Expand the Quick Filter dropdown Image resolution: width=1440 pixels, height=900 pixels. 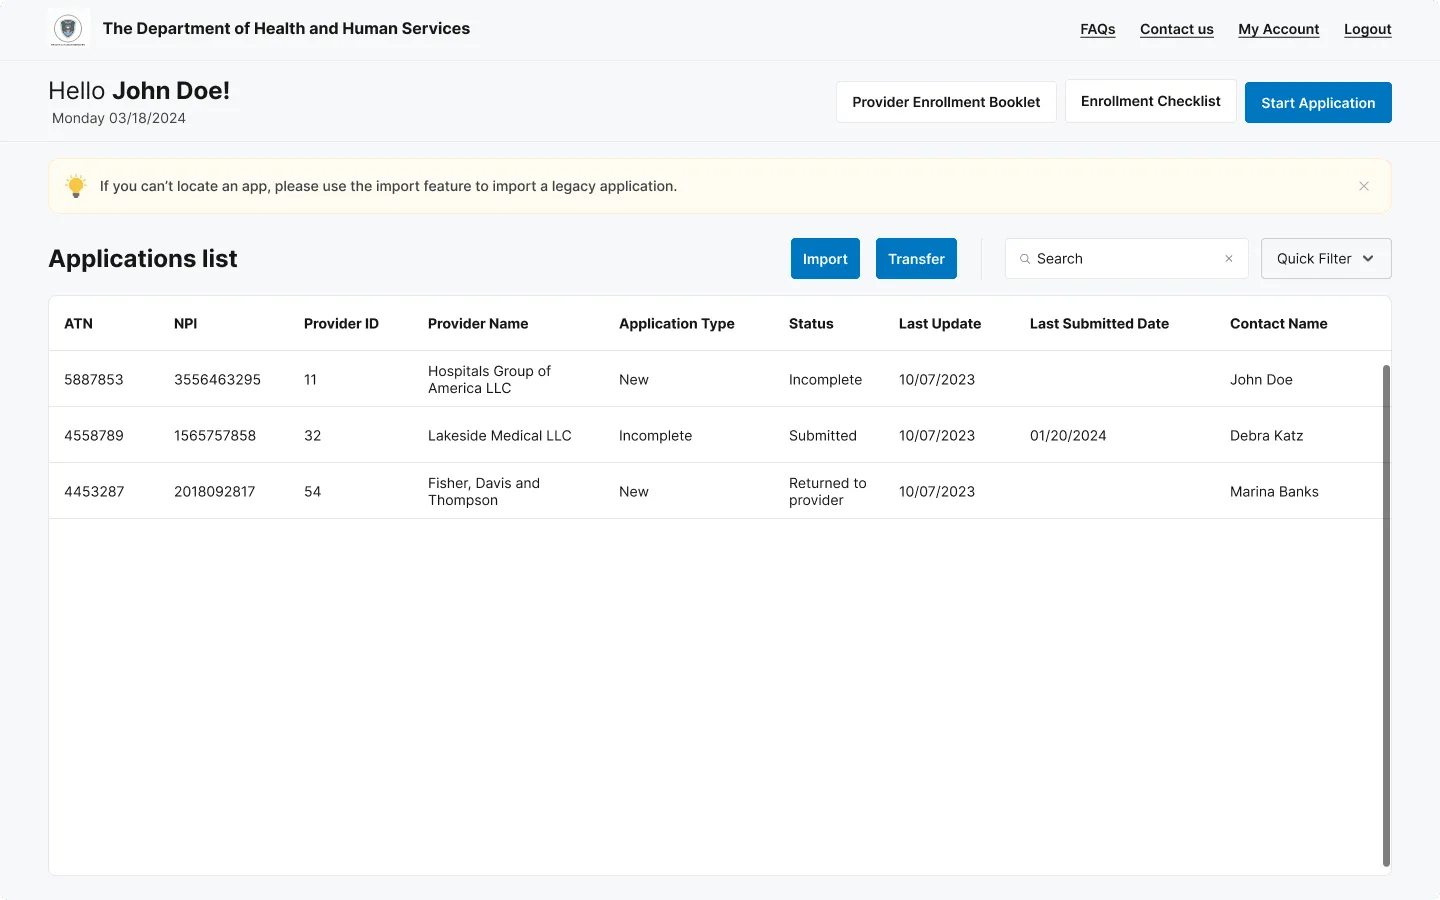click(1326, 259)
